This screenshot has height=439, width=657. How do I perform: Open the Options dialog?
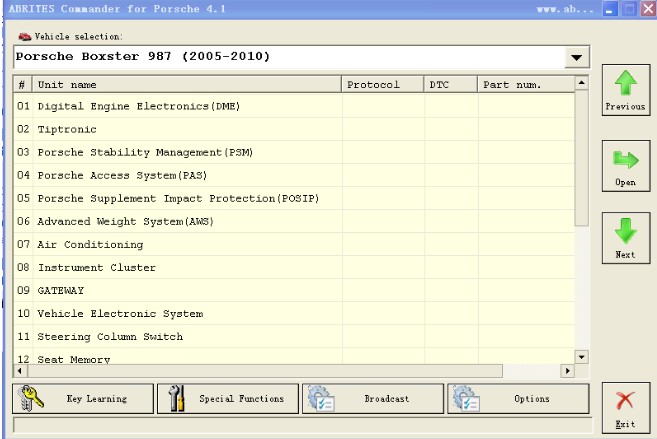point(518,398)
